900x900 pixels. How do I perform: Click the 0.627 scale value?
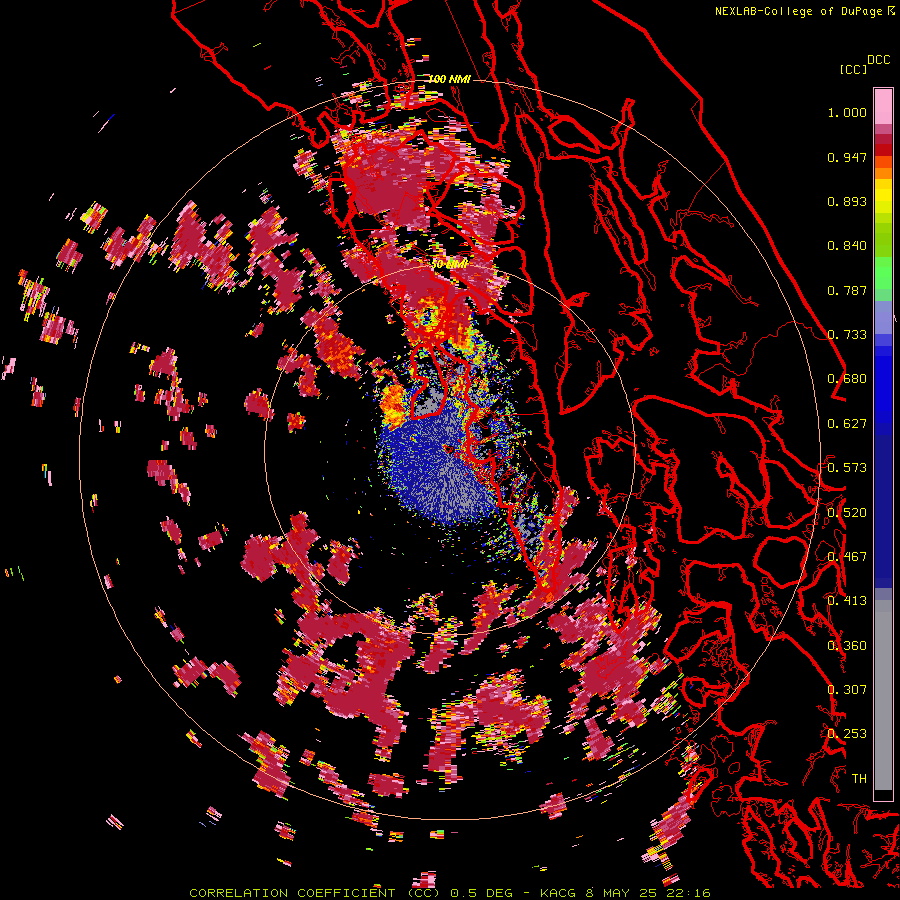847,424
